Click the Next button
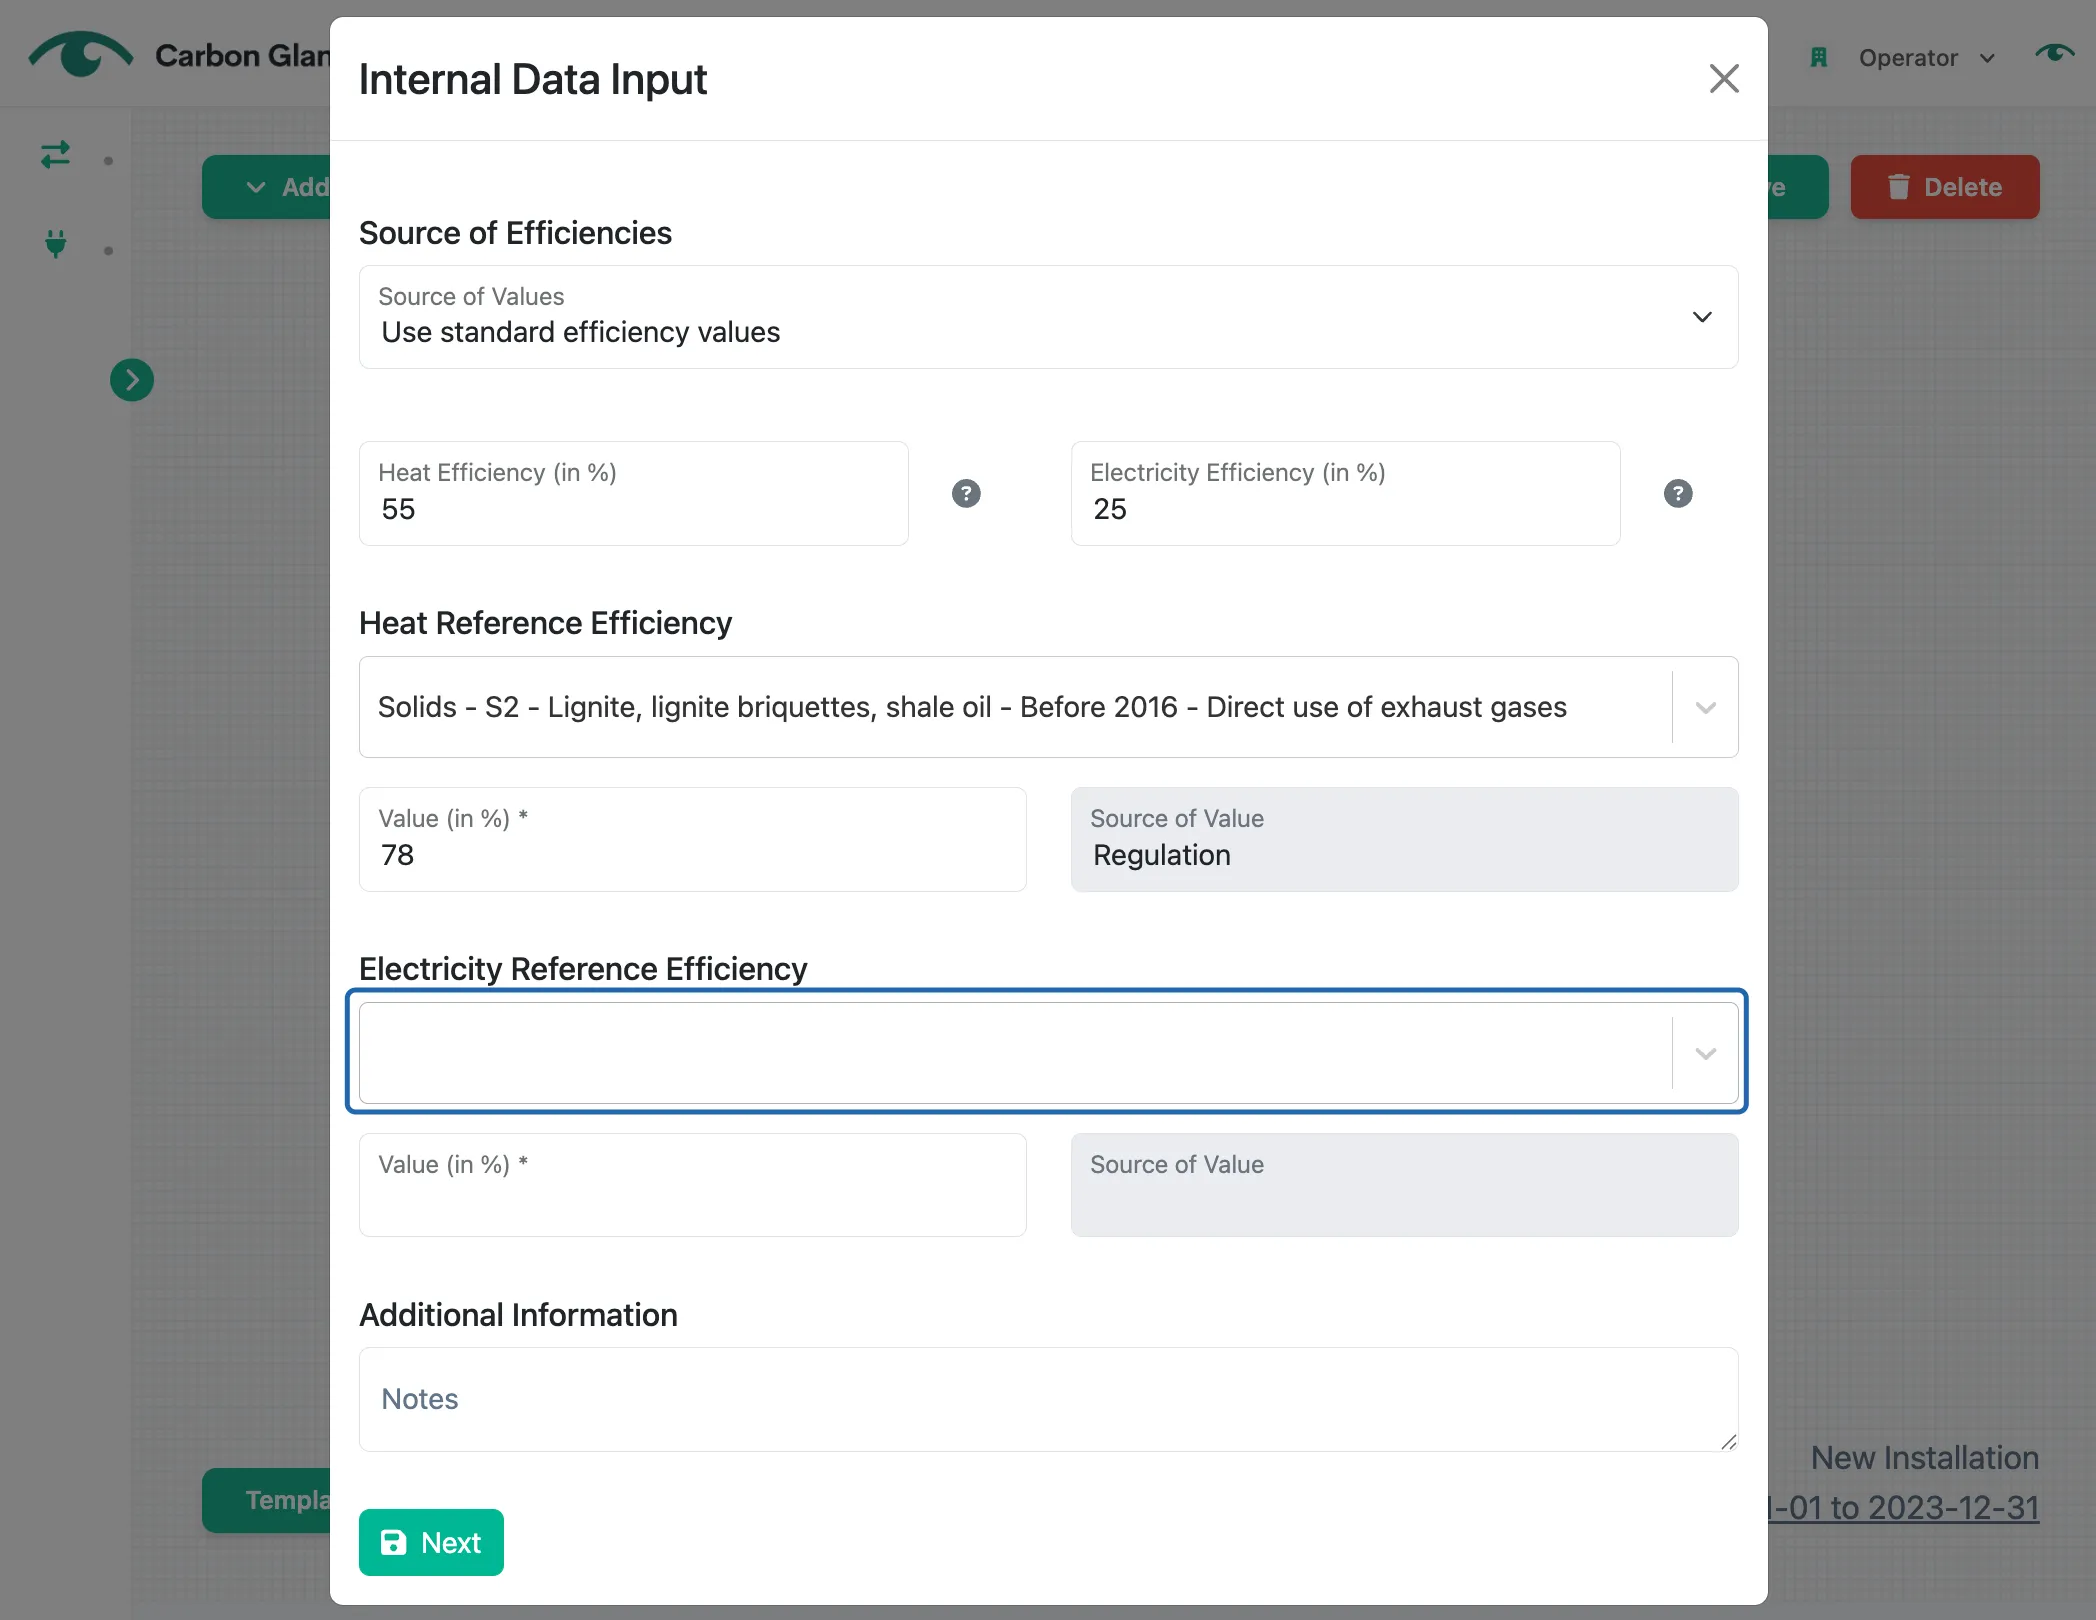This screenshot has width=2096, height=1620. pyautogui.click(x=431, y=1542)
